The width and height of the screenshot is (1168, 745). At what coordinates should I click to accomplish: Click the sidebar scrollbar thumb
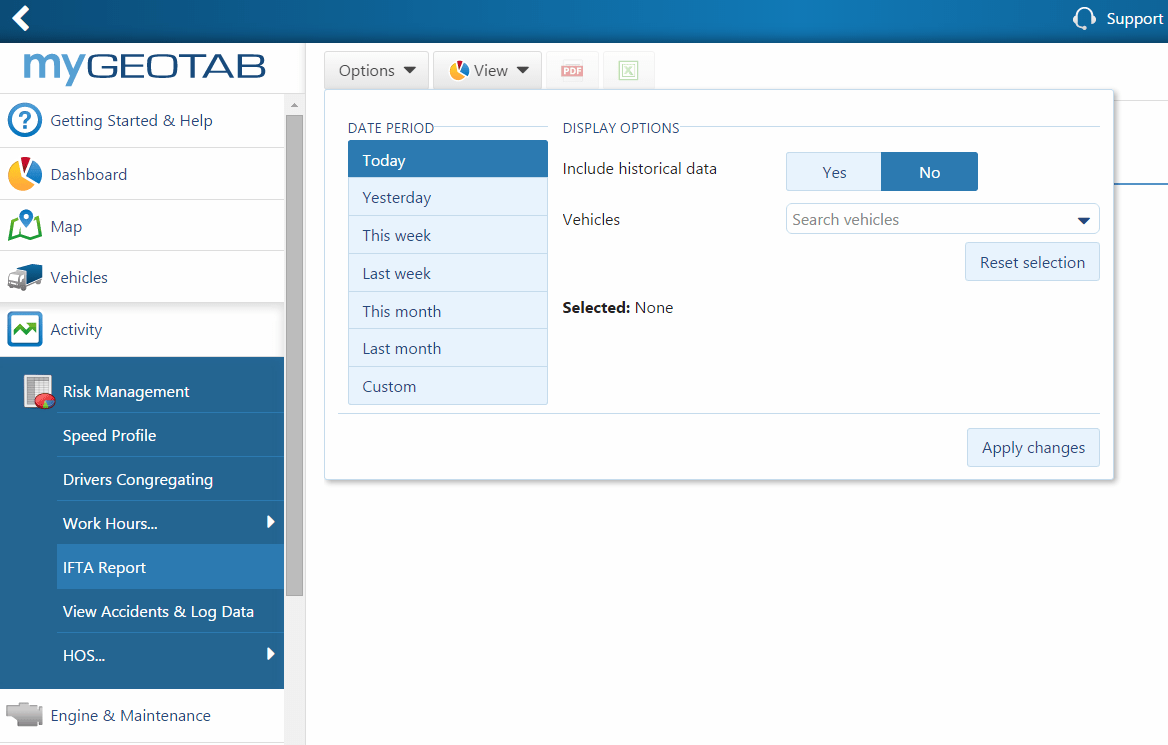point(294,355)
